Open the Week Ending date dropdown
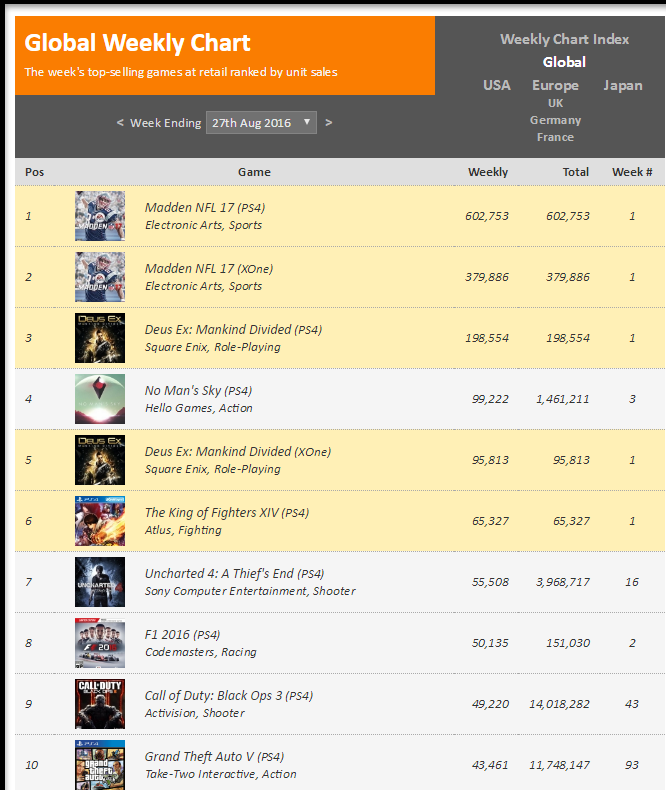This screenshot has width=666, height=790. click(x=261, y=122)
